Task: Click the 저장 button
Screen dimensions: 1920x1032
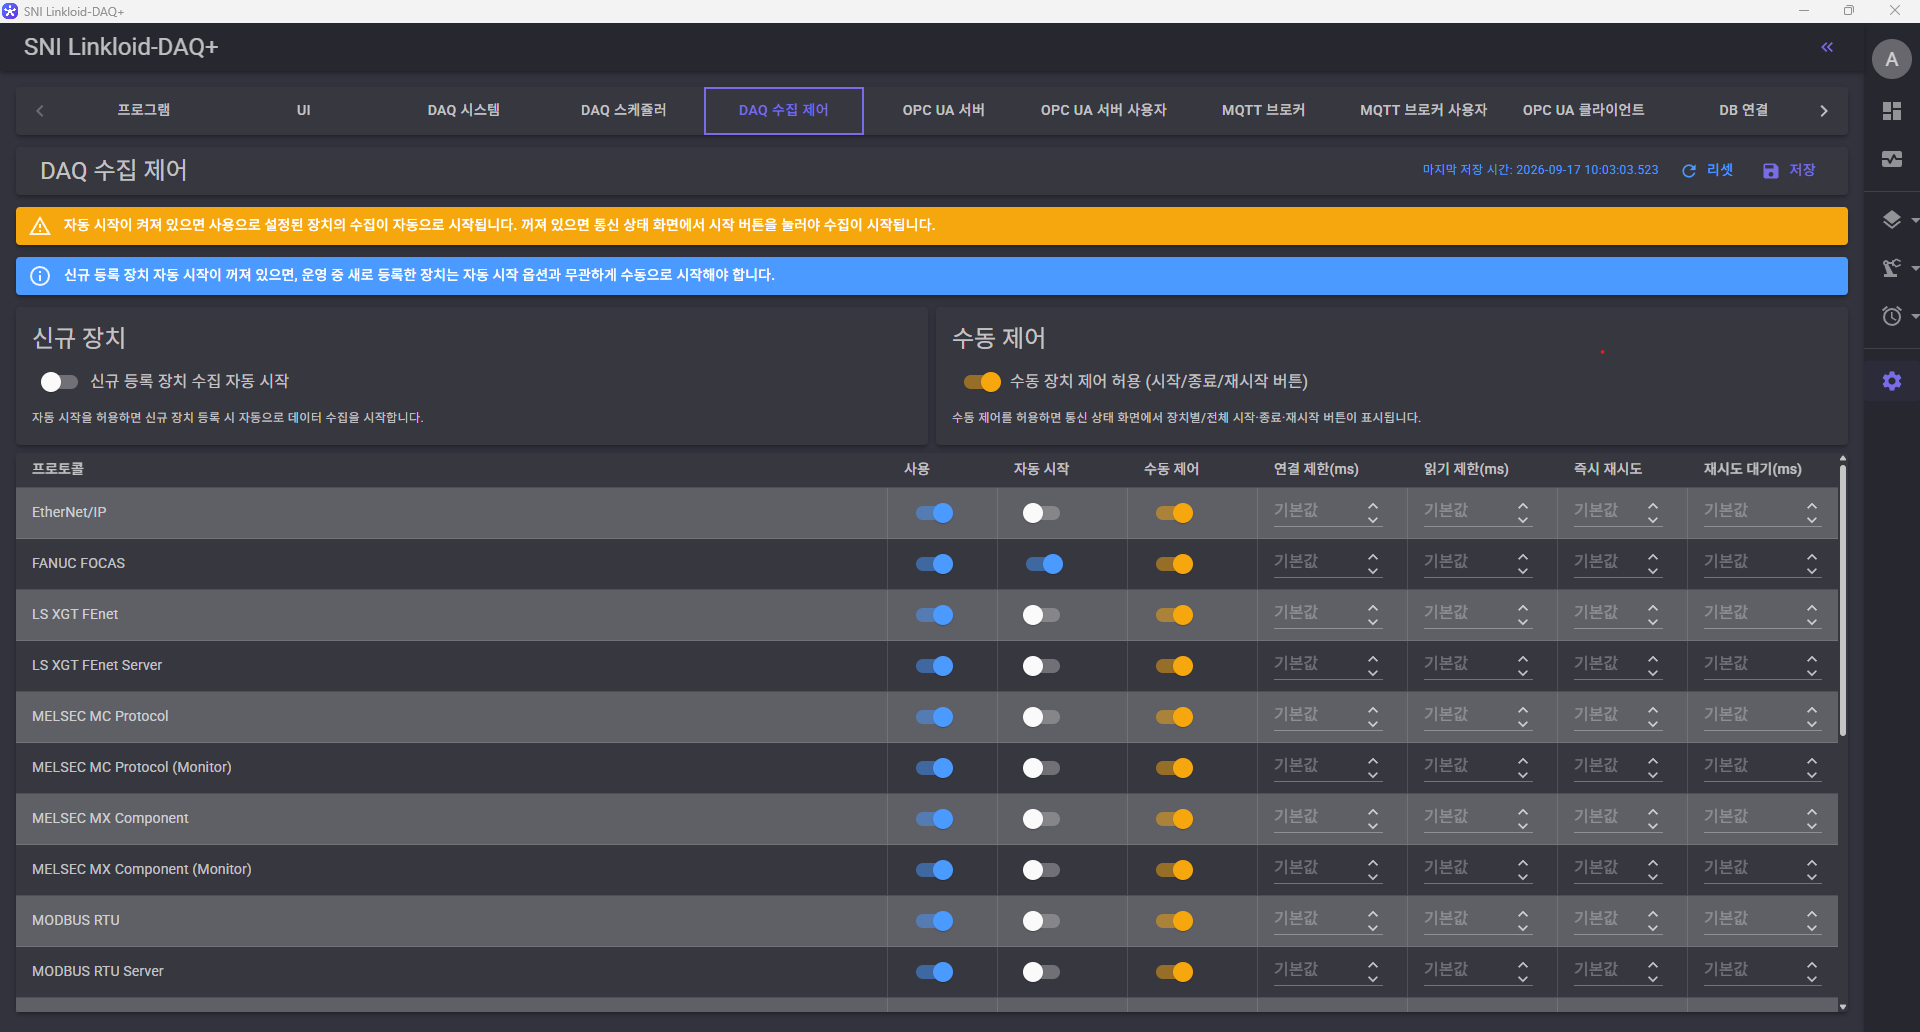Action: coord(1790,171)
